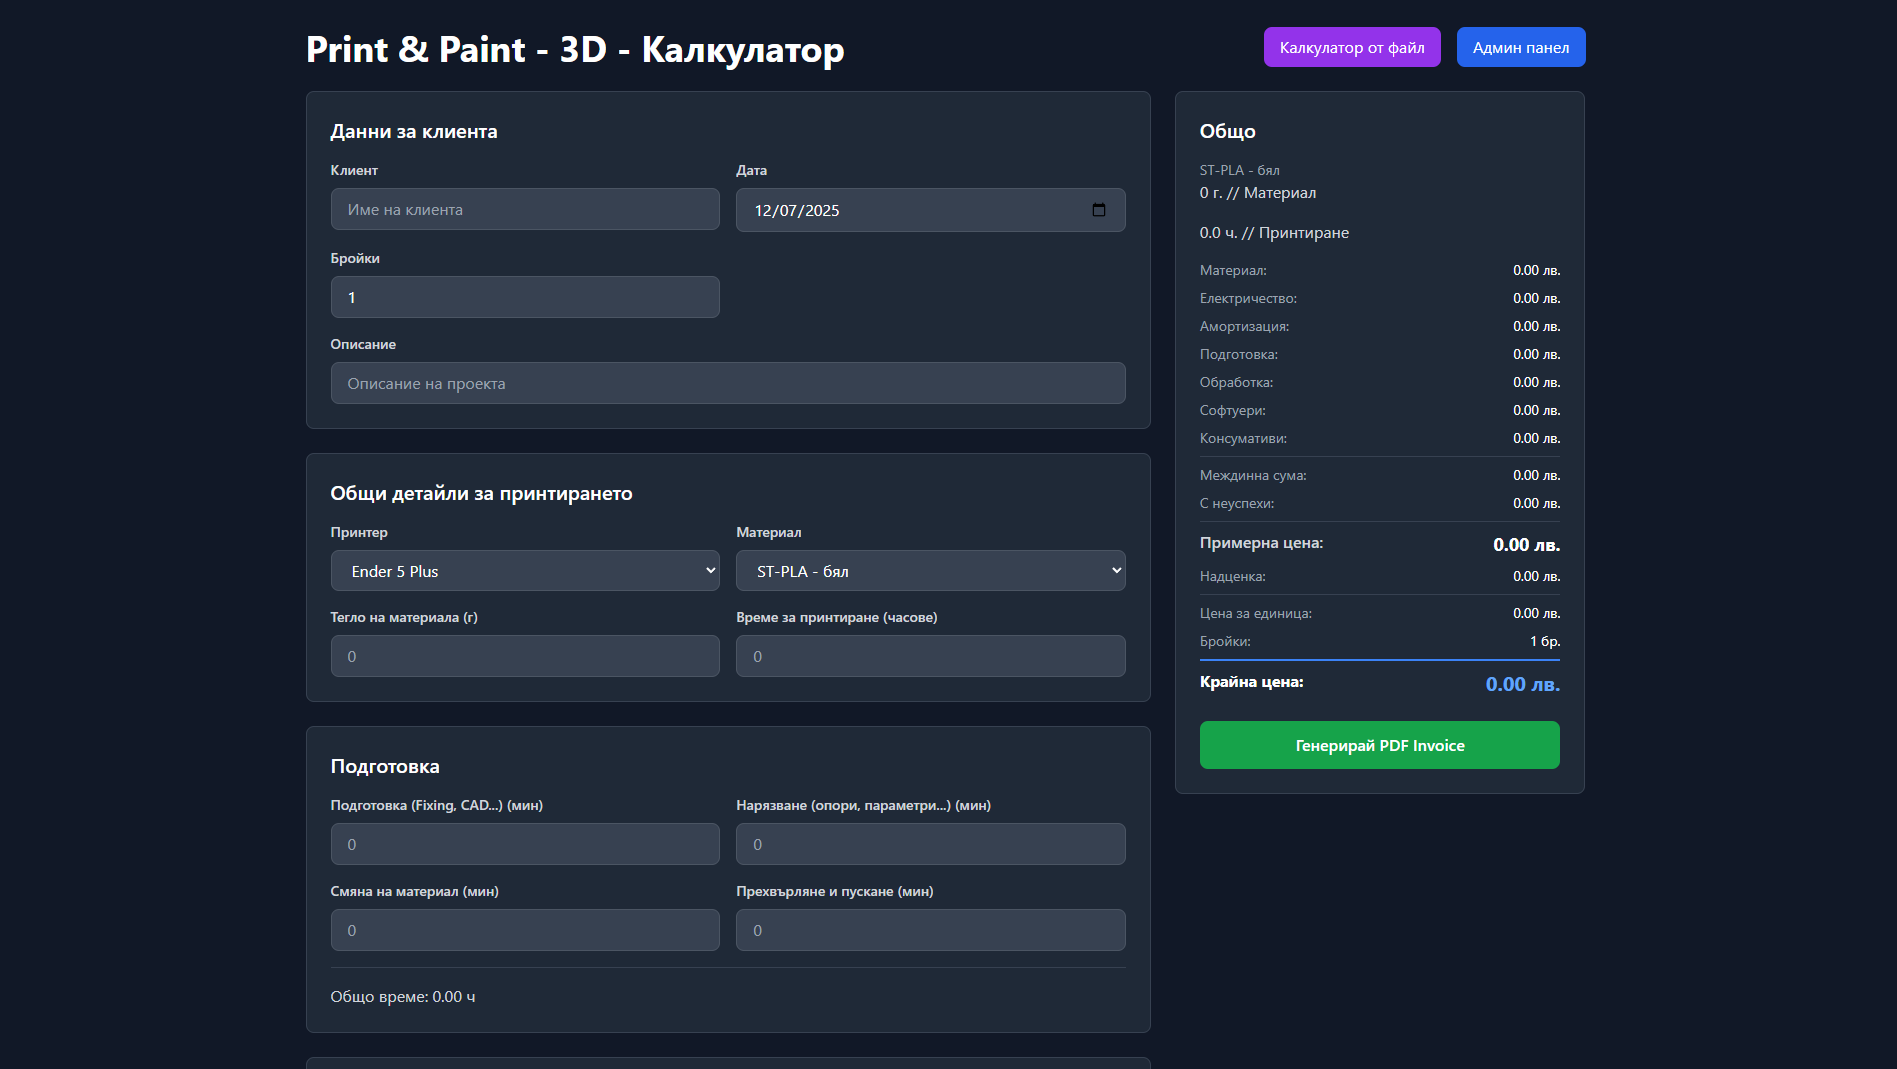The height and width of the screenshot is (1069, 1897).
Task: Select the Смяна на материал field
Action: (x=524, y=929)
